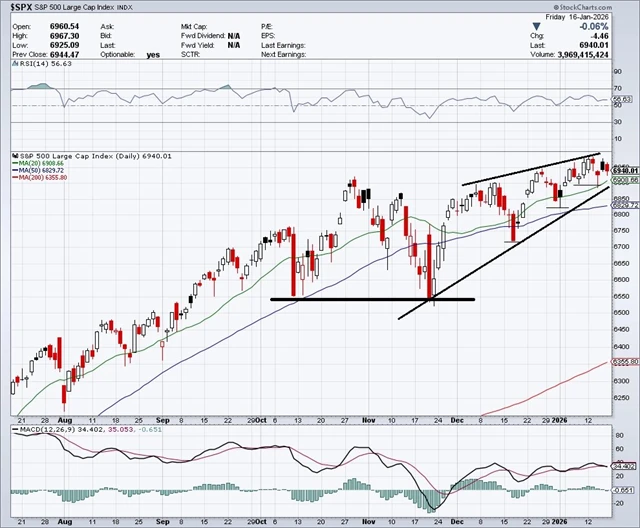Click the RSI(14) area-chart icon
The image size is (640, 528).
pyautogui.click(x=15, y=64)
